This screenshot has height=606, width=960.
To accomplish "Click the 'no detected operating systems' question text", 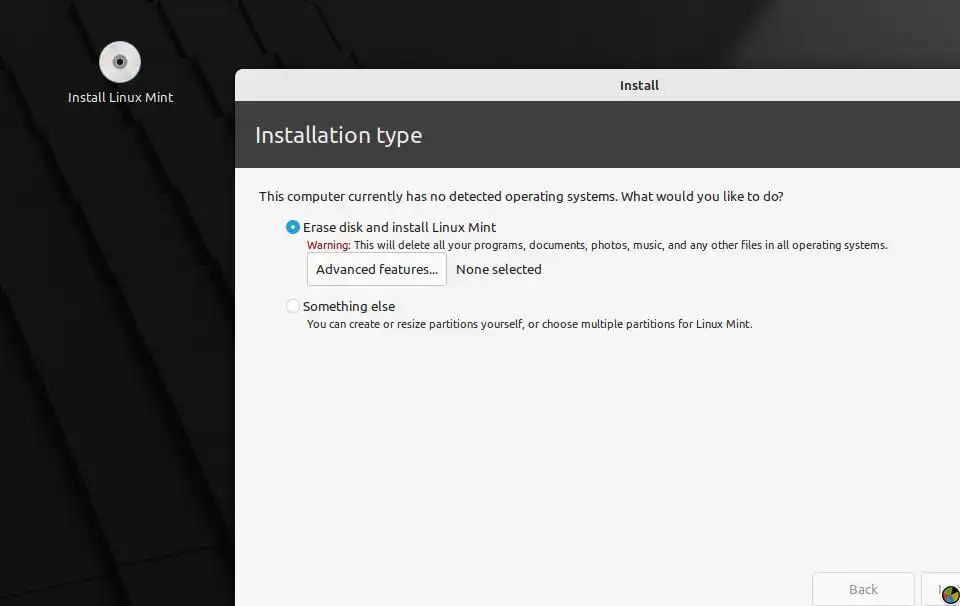I will pos(521,196).
